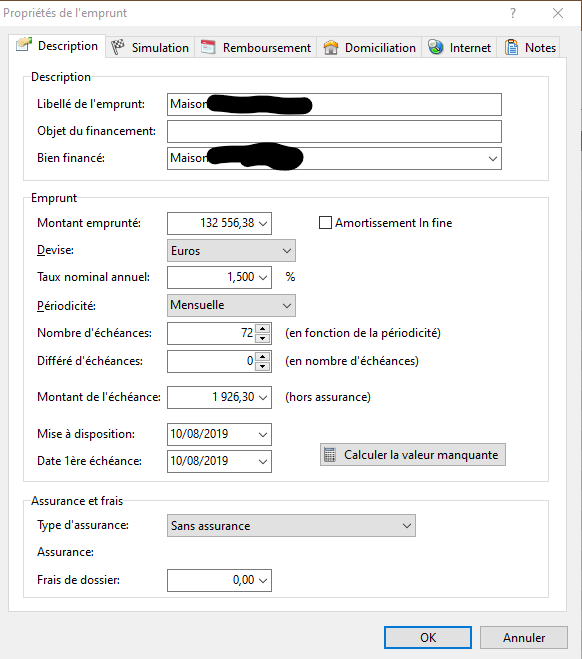Click the Internet globe icon
This screenshot has height=659, width=582.
pos(436,47)
